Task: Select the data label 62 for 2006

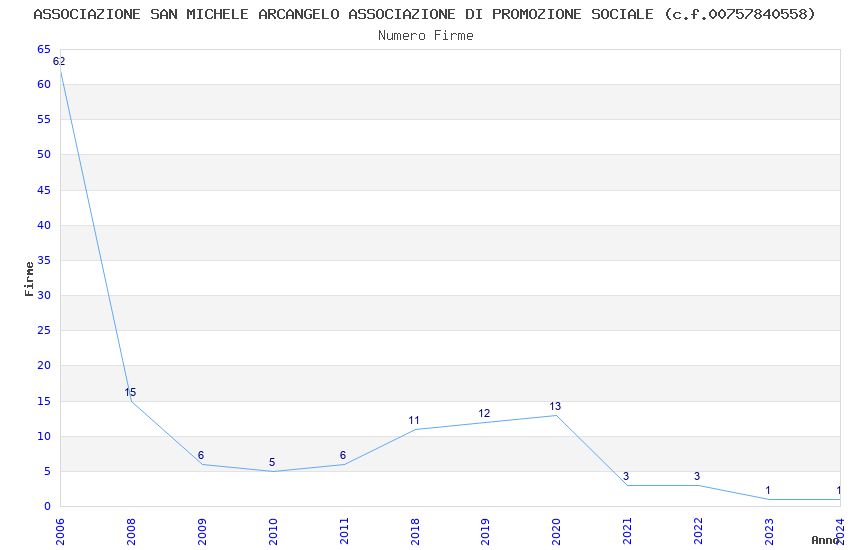Action: coord(59,61)
